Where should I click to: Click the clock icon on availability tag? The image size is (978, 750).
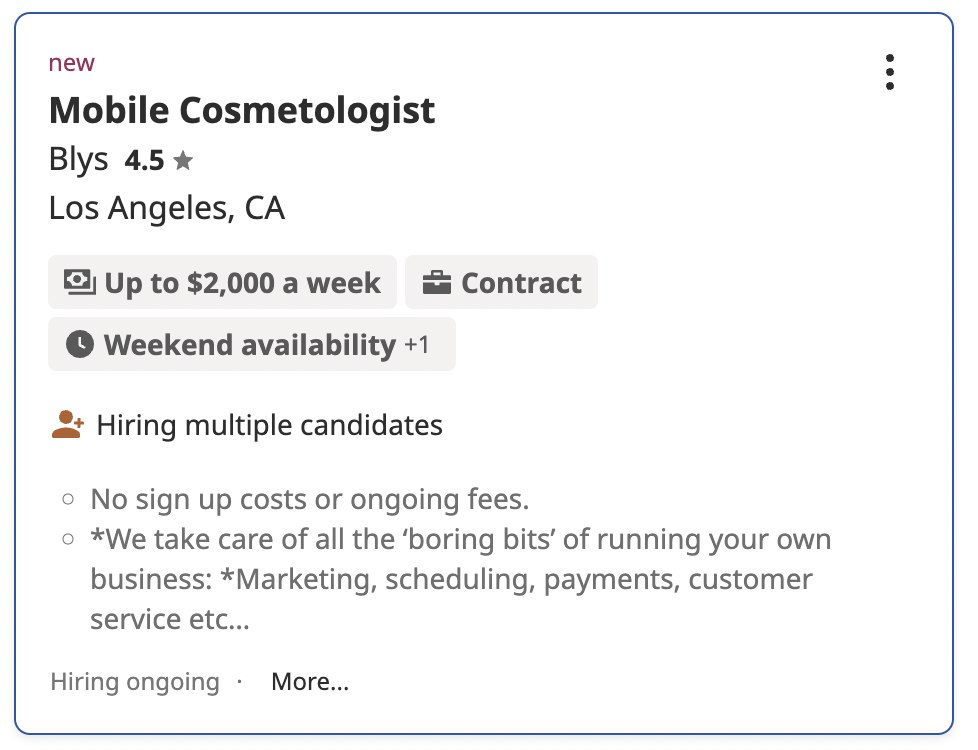pos(79,345)
